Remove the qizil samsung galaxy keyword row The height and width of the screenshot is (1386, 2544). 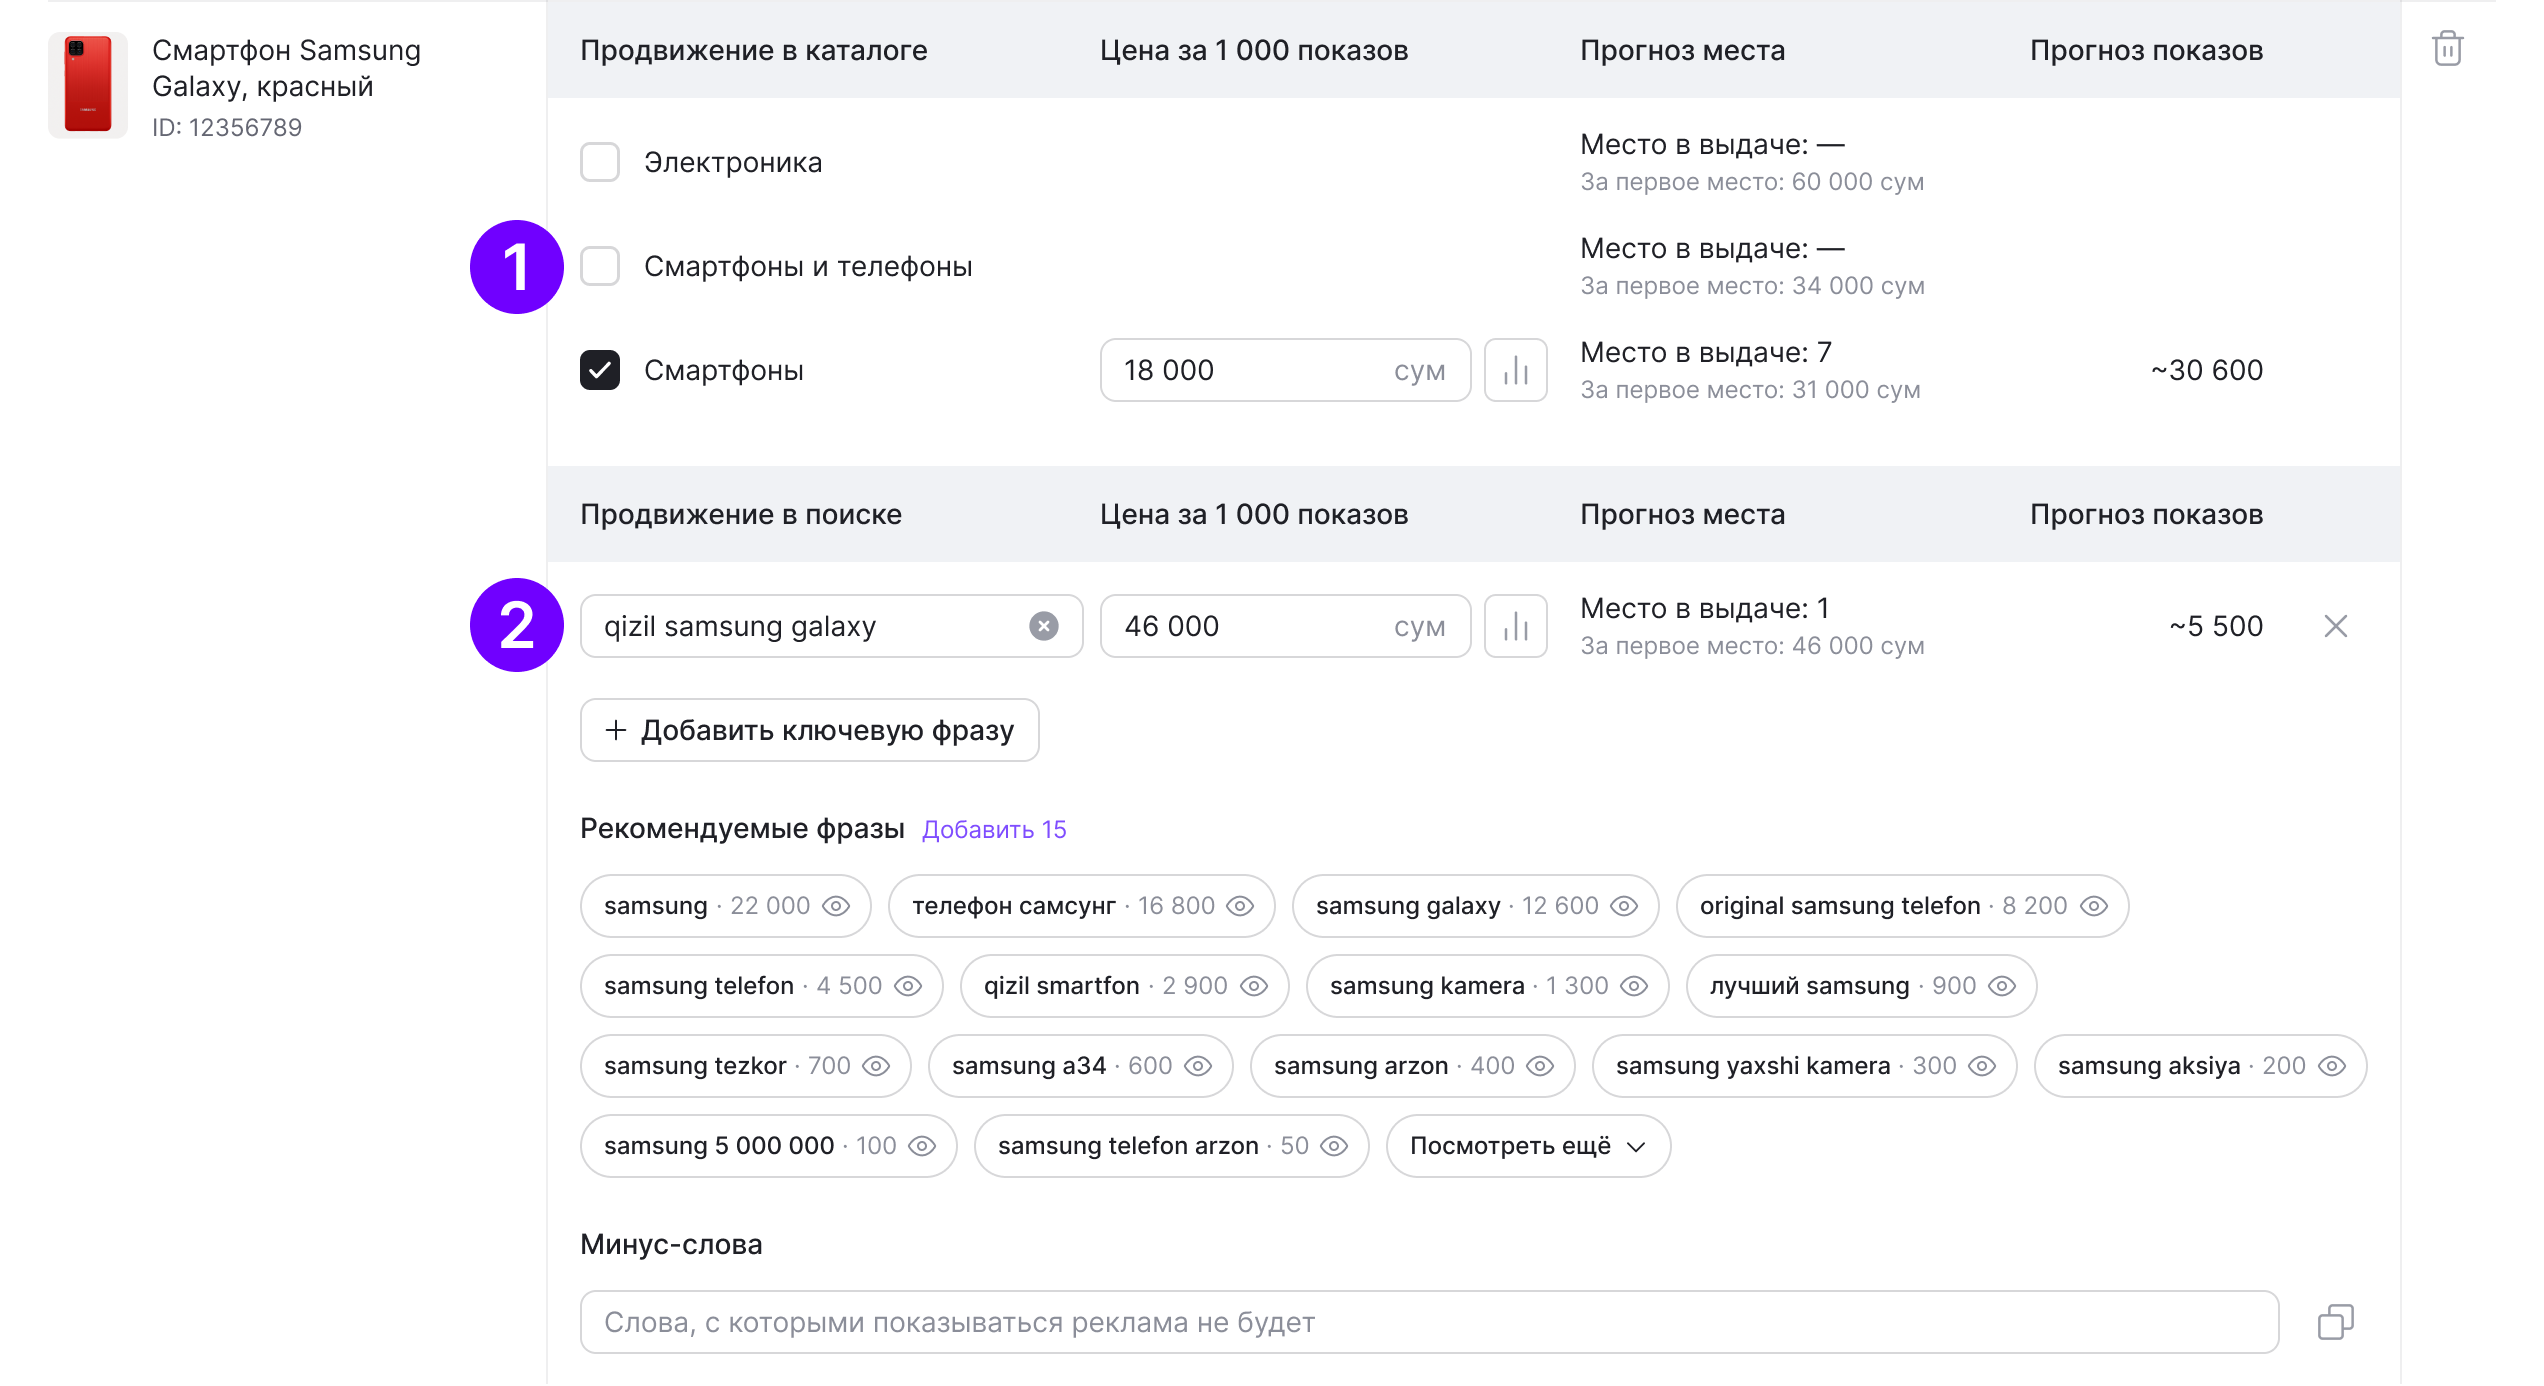pos(2336,626)
